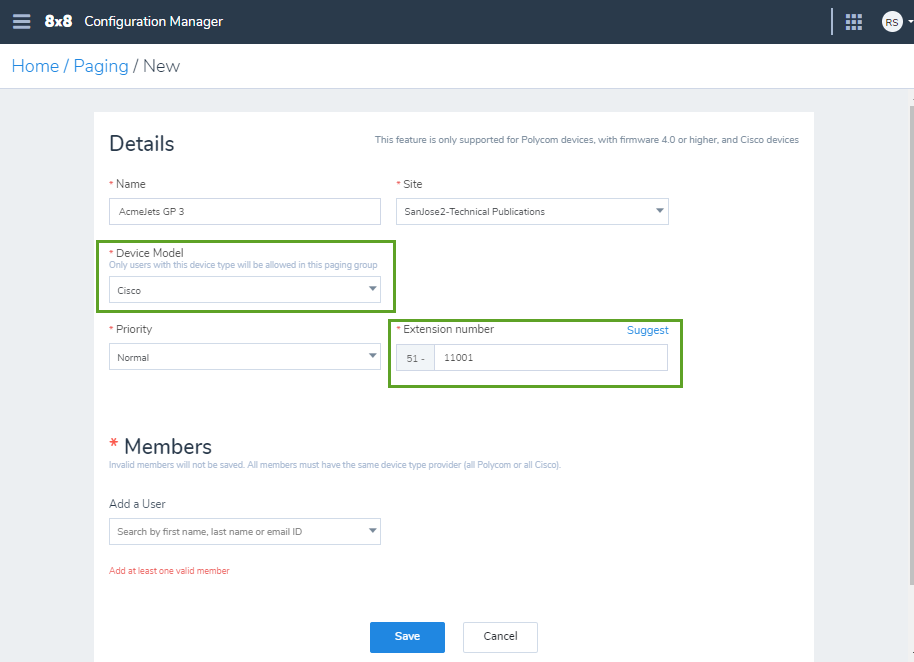Click the vertical page scrollbar
The width and height of the screenshot is (914, 662).
(x=911, y=344)
